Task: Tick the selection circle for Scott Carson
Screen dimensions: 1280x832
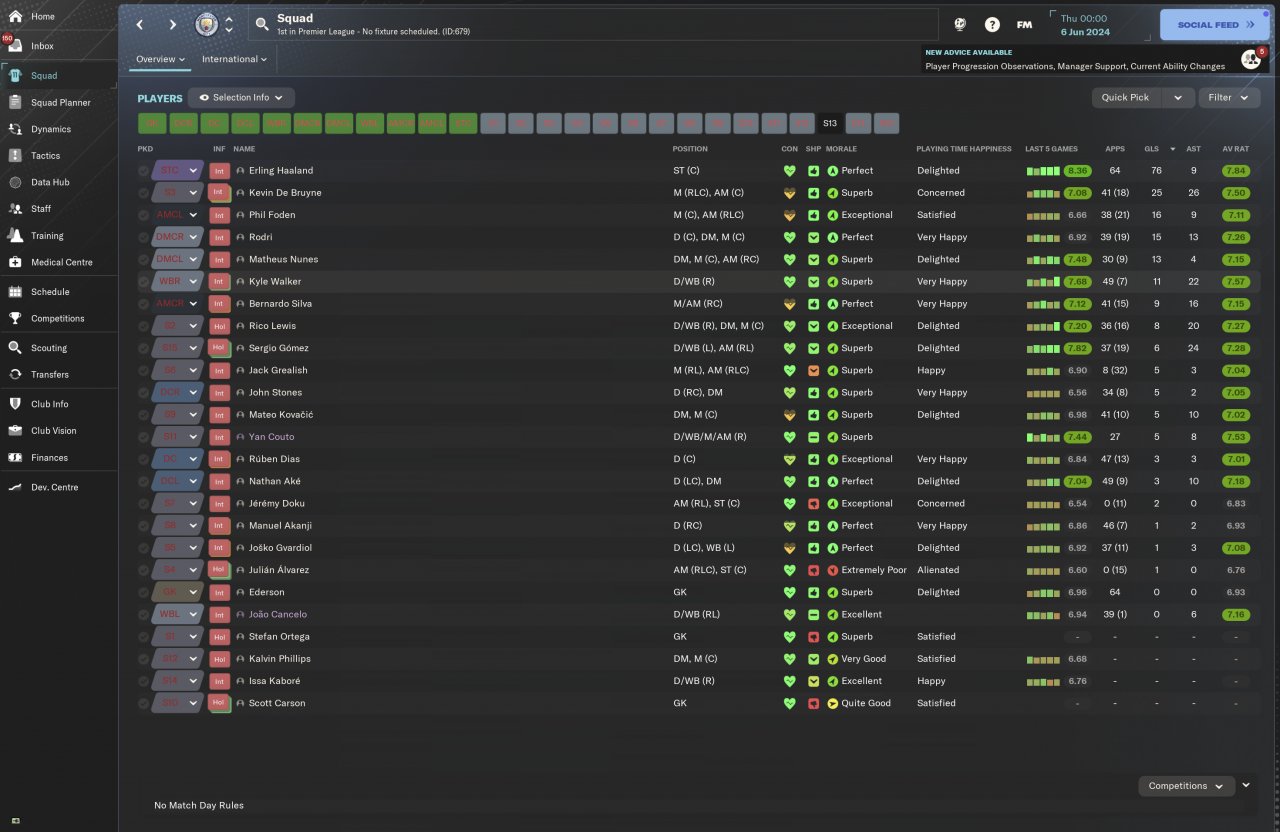Action: coord(144,703)
